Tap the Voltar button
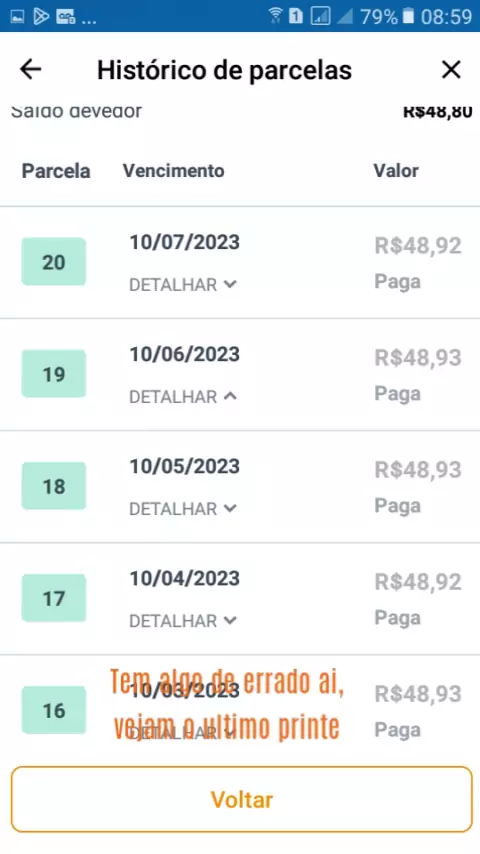 pyautogui.click(x=241, y=800)
